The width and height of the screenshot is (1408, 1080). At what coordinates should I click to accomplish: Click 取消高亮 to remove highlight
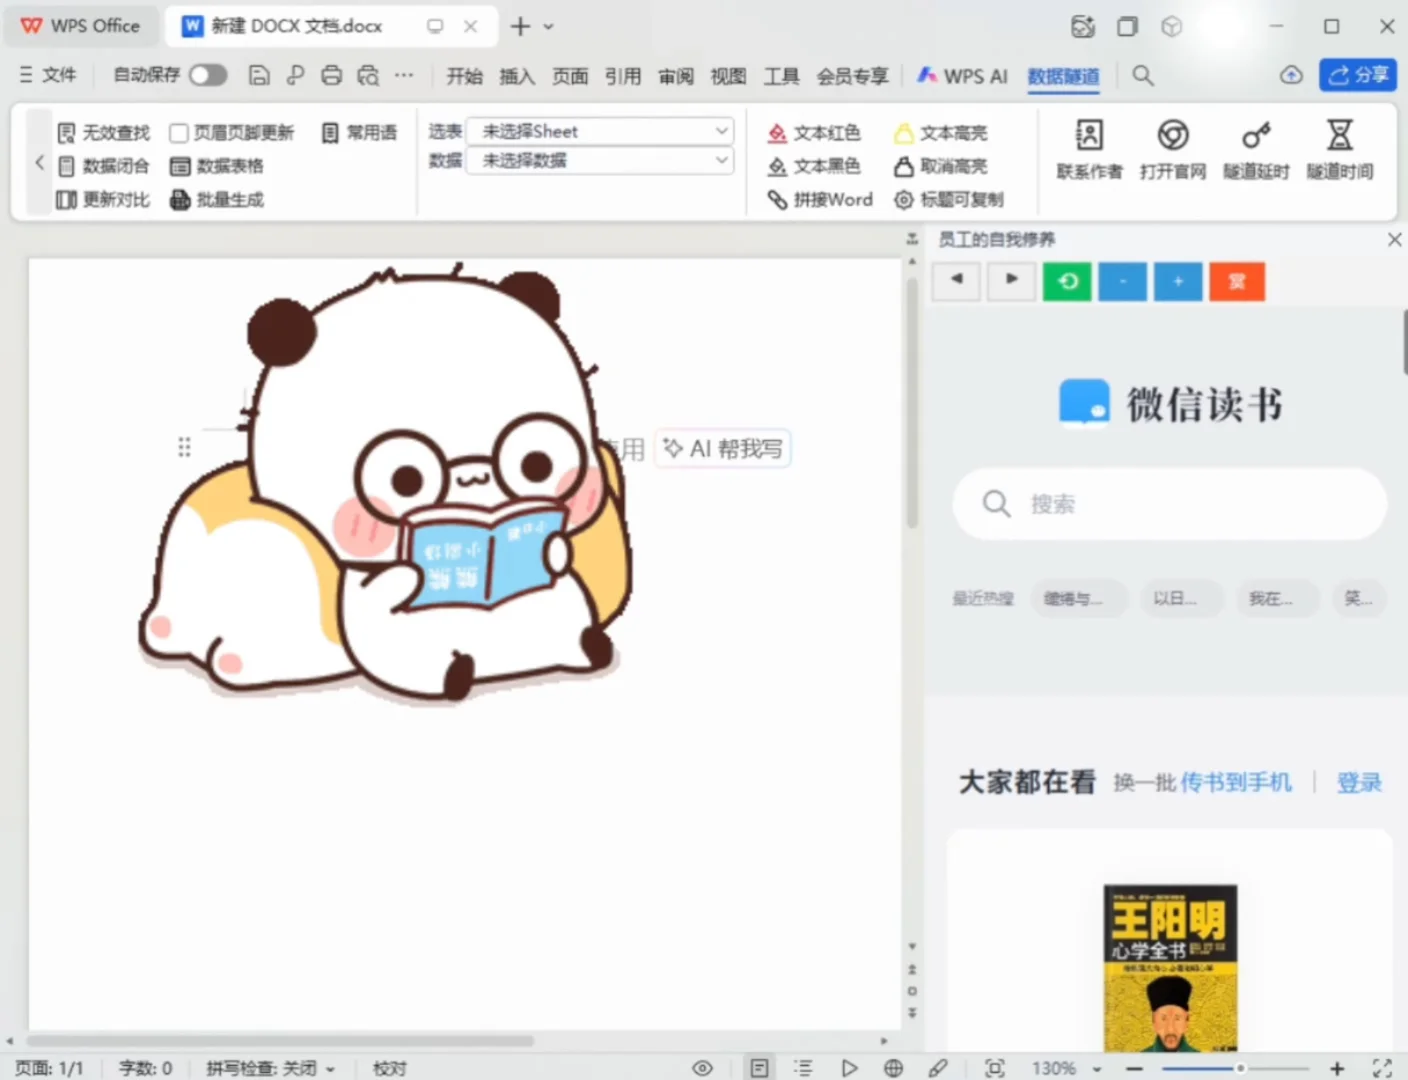(x=941, y=166)
